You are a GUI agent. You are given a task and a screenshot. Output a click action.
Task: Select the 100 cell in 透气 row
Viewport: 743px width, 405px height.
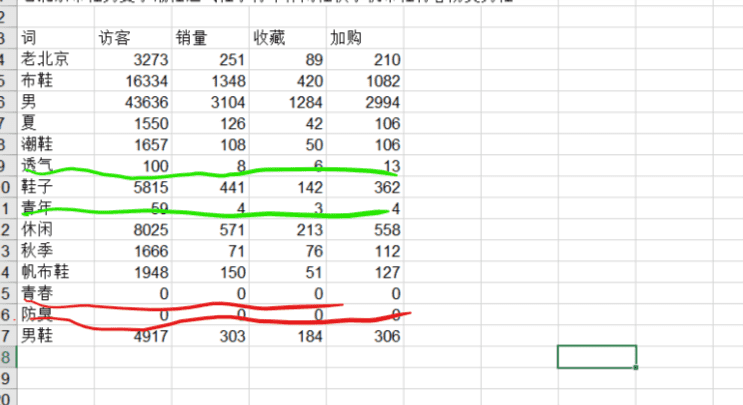click(x=133, y=166)
